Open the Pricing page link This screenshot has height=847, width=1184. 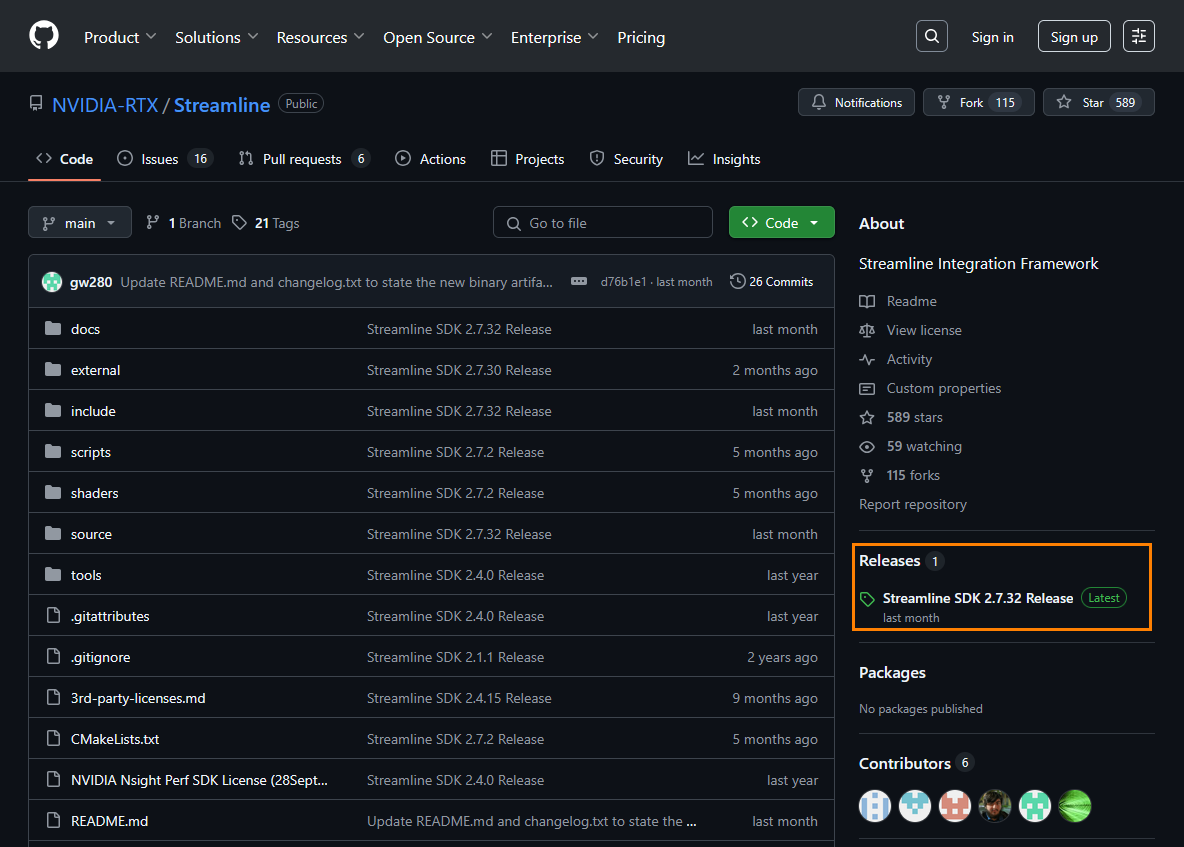point(641,37)
